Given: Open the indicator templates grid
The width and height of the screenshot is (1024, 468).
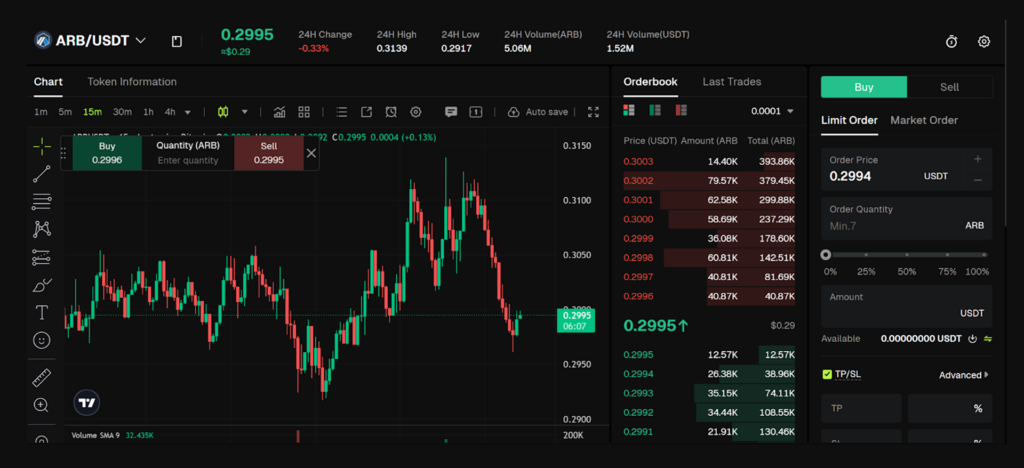Looking at the screenshot, I should tap(304, 112).
